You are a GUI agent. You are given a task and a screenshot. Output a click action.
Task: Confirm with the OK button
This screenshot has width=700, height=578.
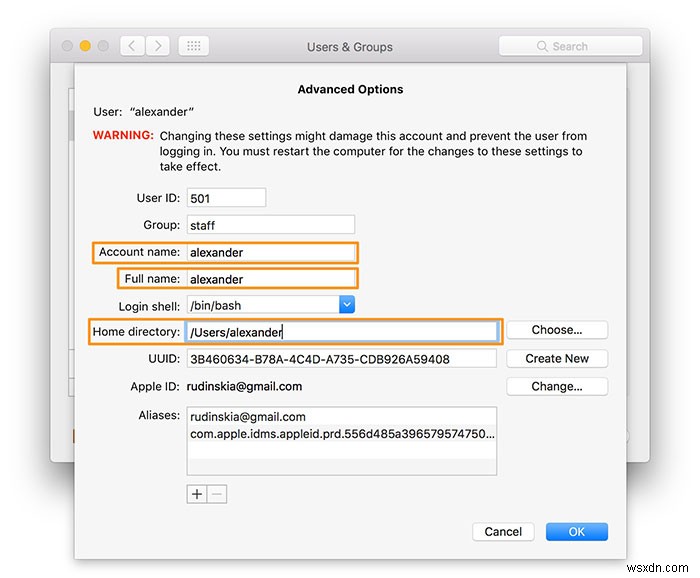(x=576, y=532)
